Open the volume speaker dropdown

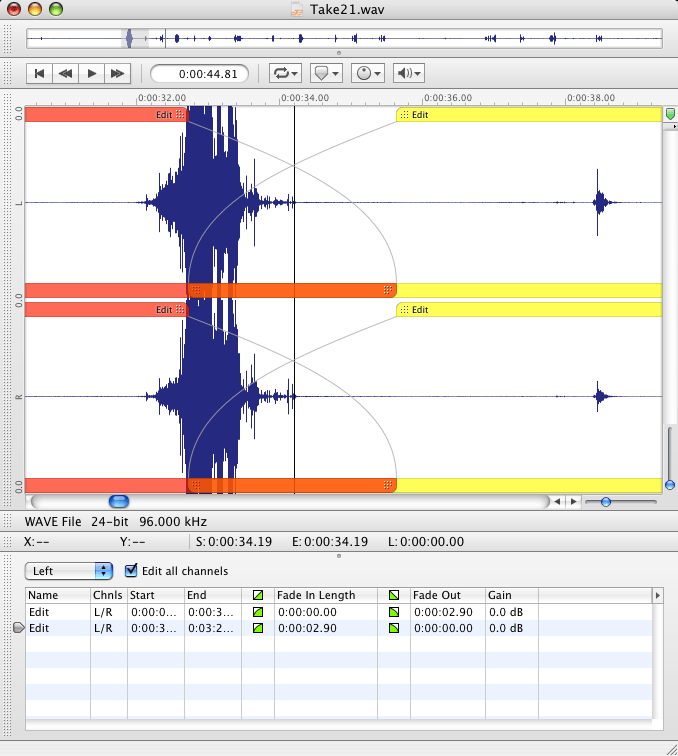409,73
